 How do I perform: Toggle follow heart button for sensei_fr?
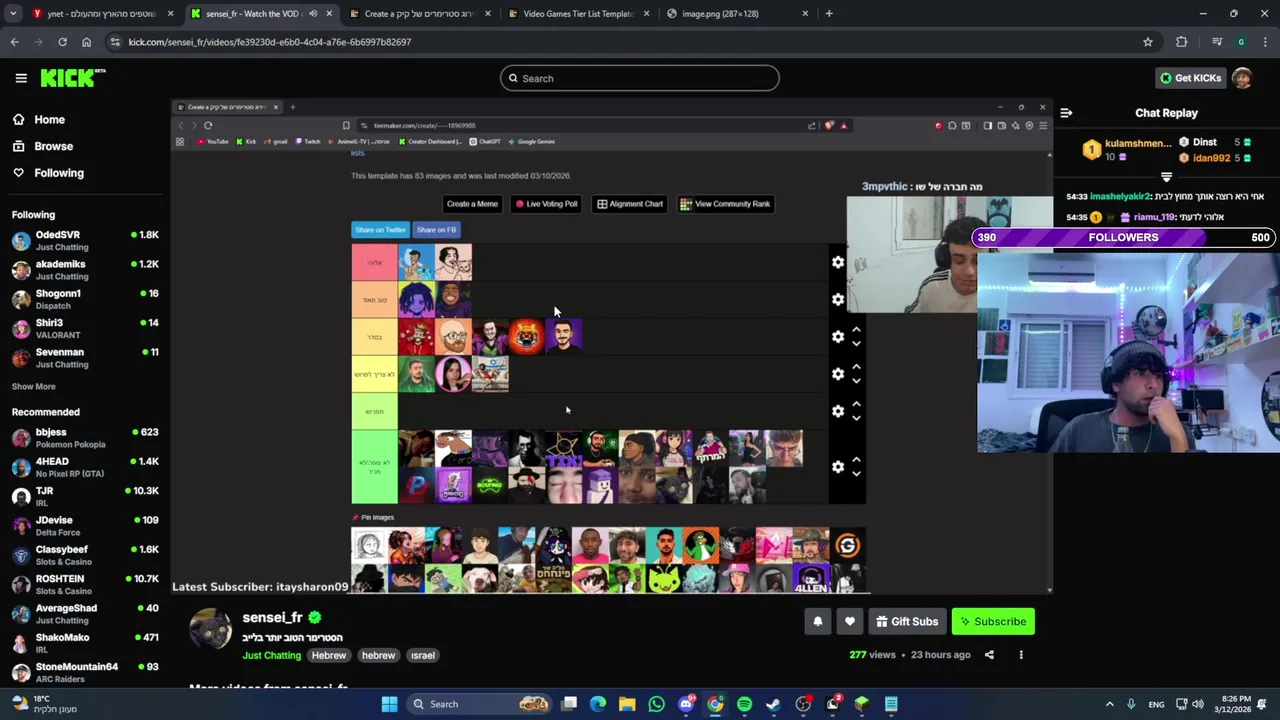[850, 621]
